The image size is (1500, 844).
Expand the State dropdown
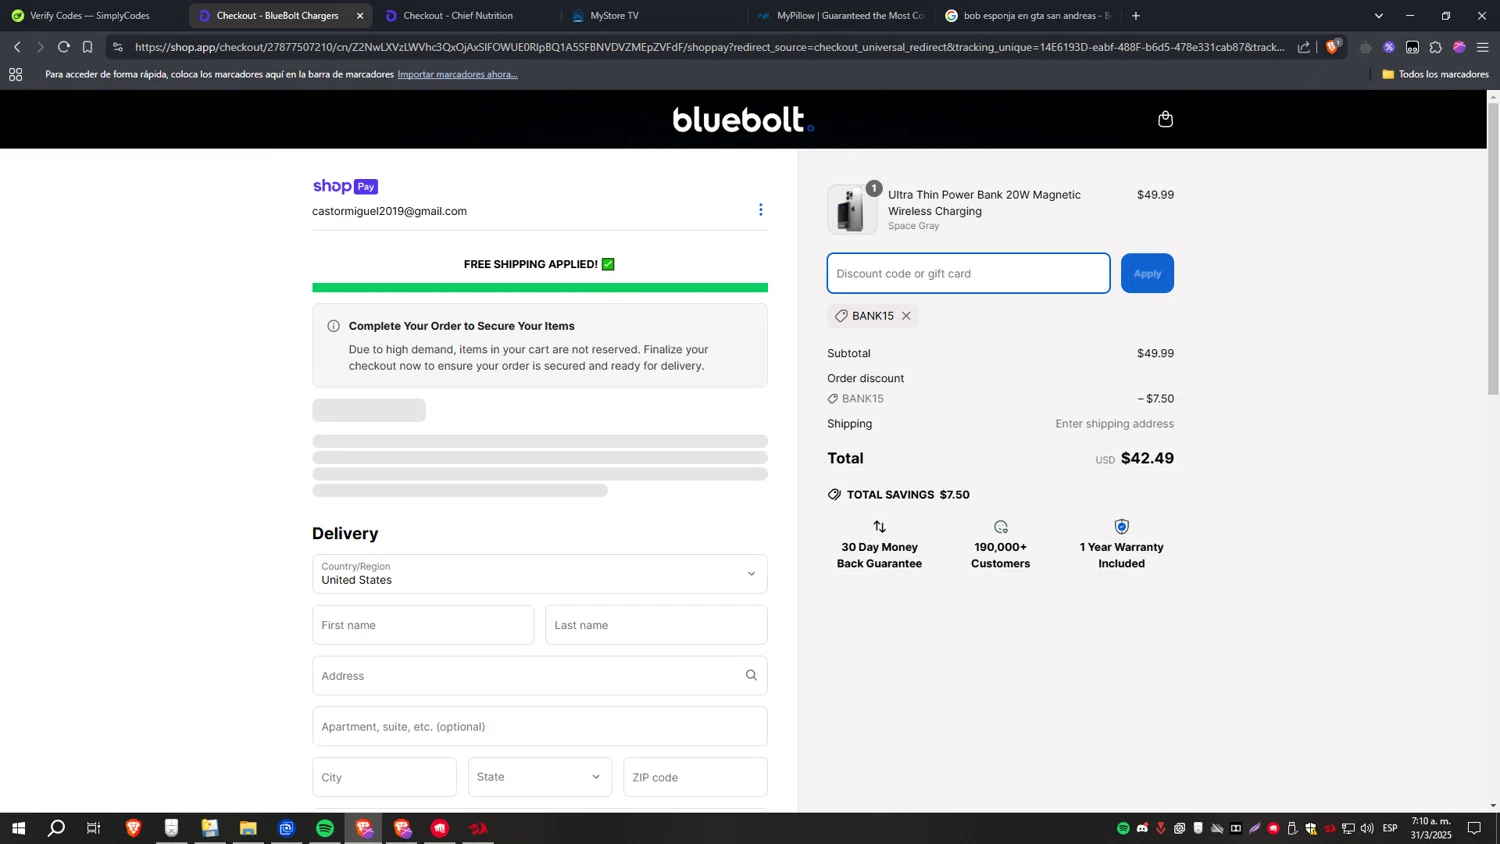(540, 777)
